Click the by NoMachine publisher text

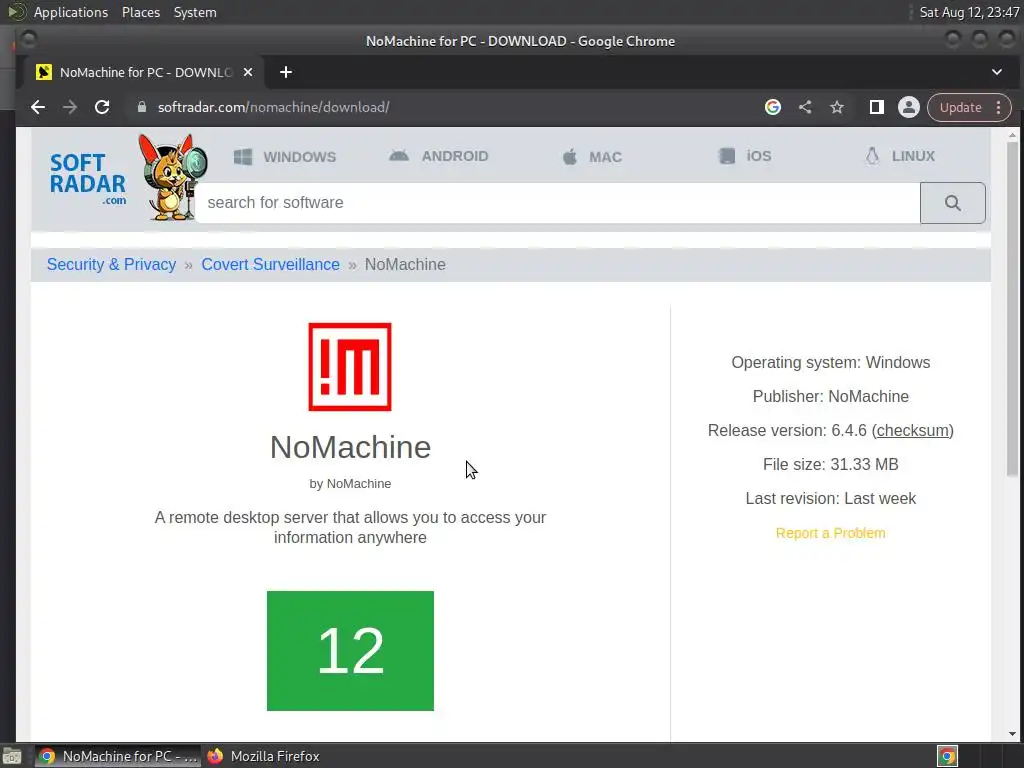click(350, 484)
